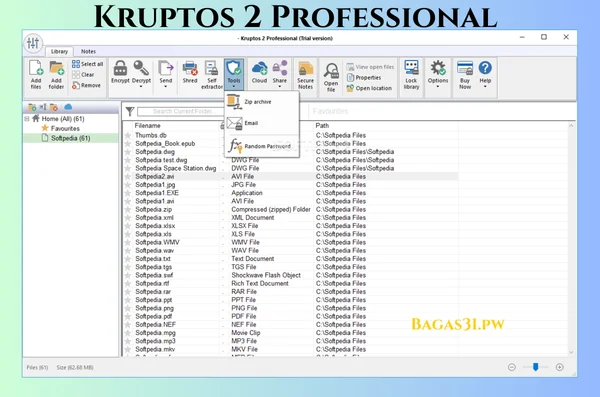The image size is (600, 397).
Task: Click the Lock library icon
Action: [x=411, y=68]
